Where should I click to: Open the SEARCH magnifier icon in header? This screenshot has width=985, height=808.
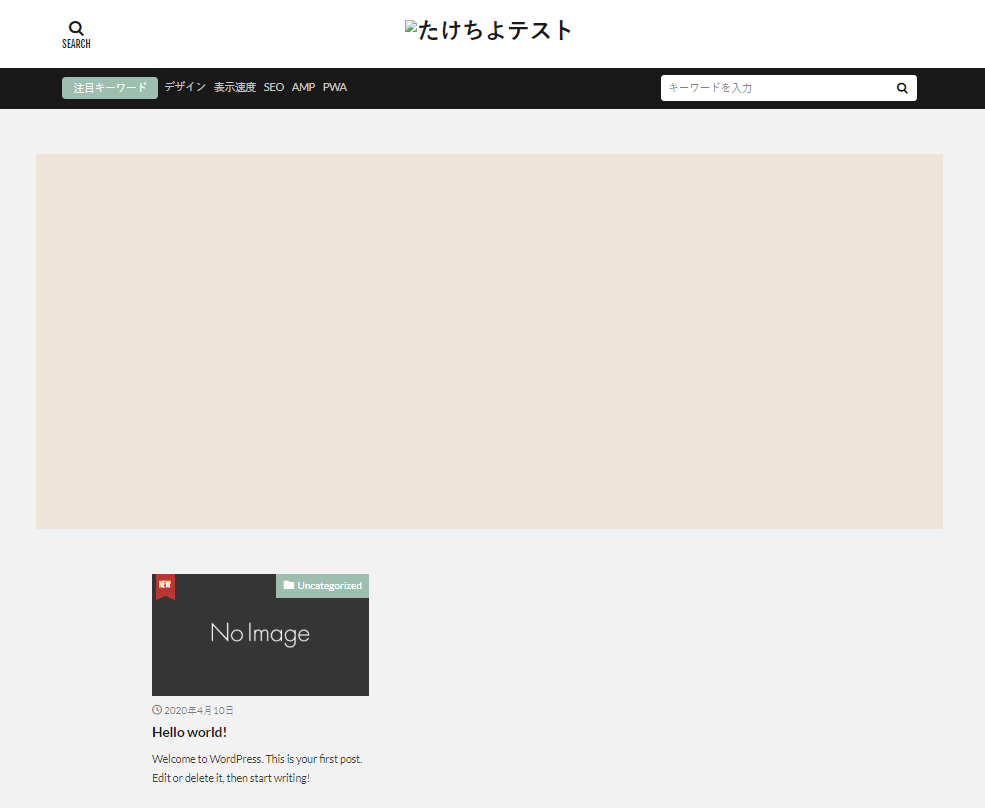(76, 29)
